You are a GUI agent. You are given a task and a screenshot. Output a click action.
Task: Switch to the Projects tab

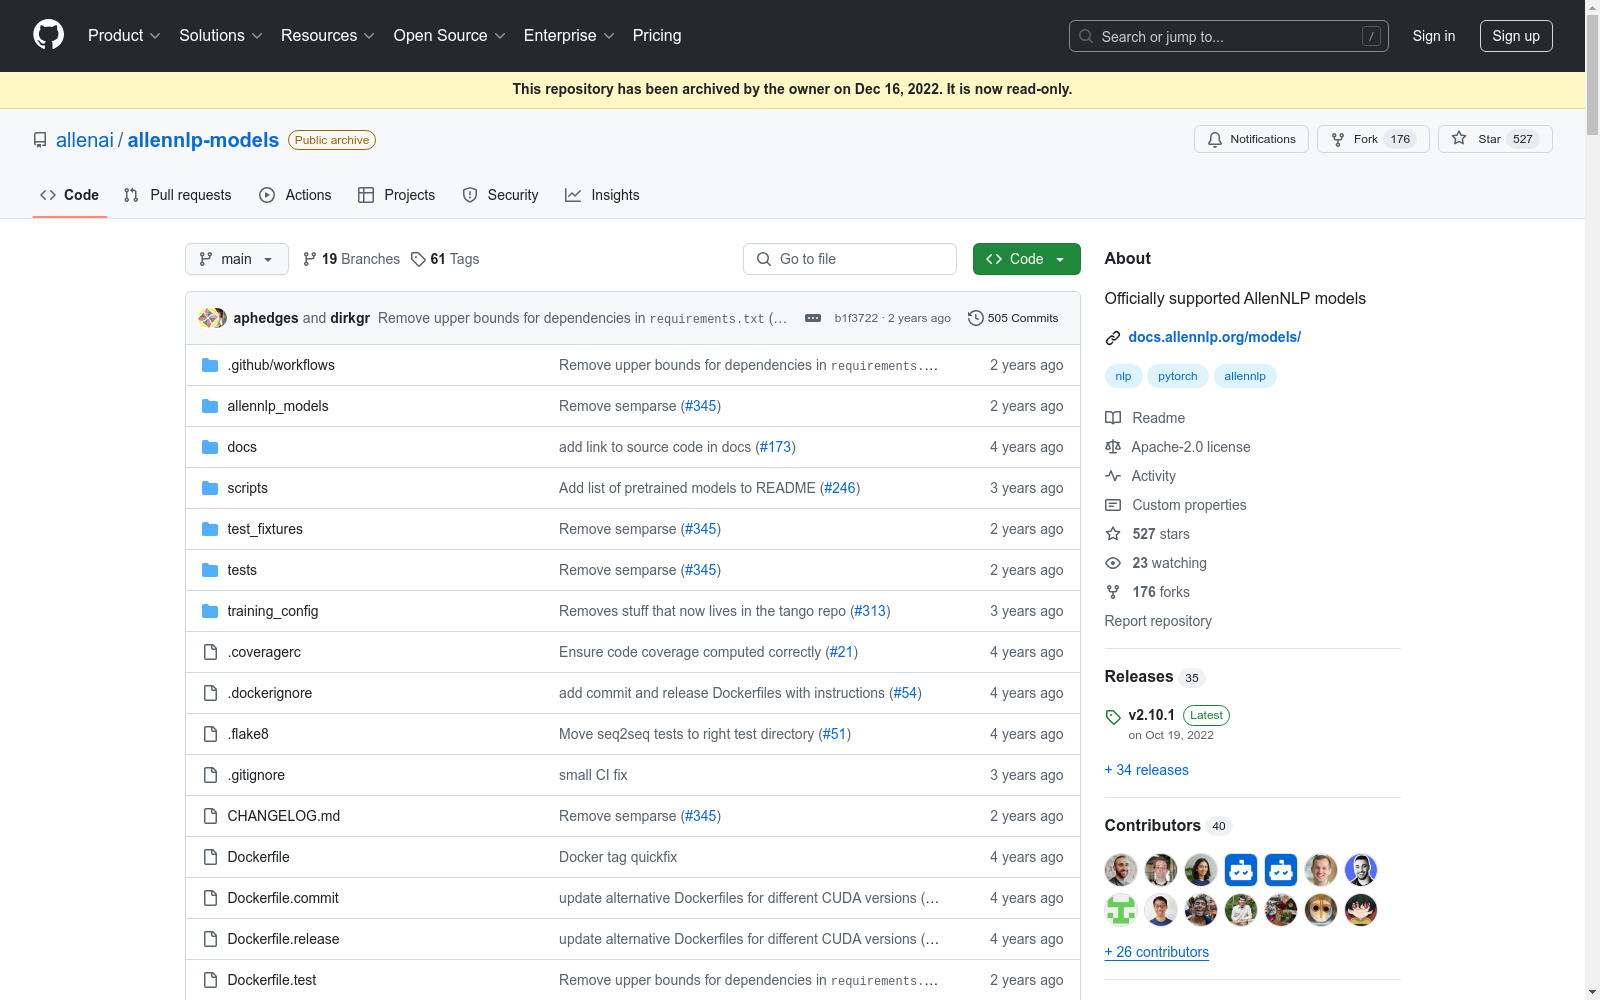397,195
